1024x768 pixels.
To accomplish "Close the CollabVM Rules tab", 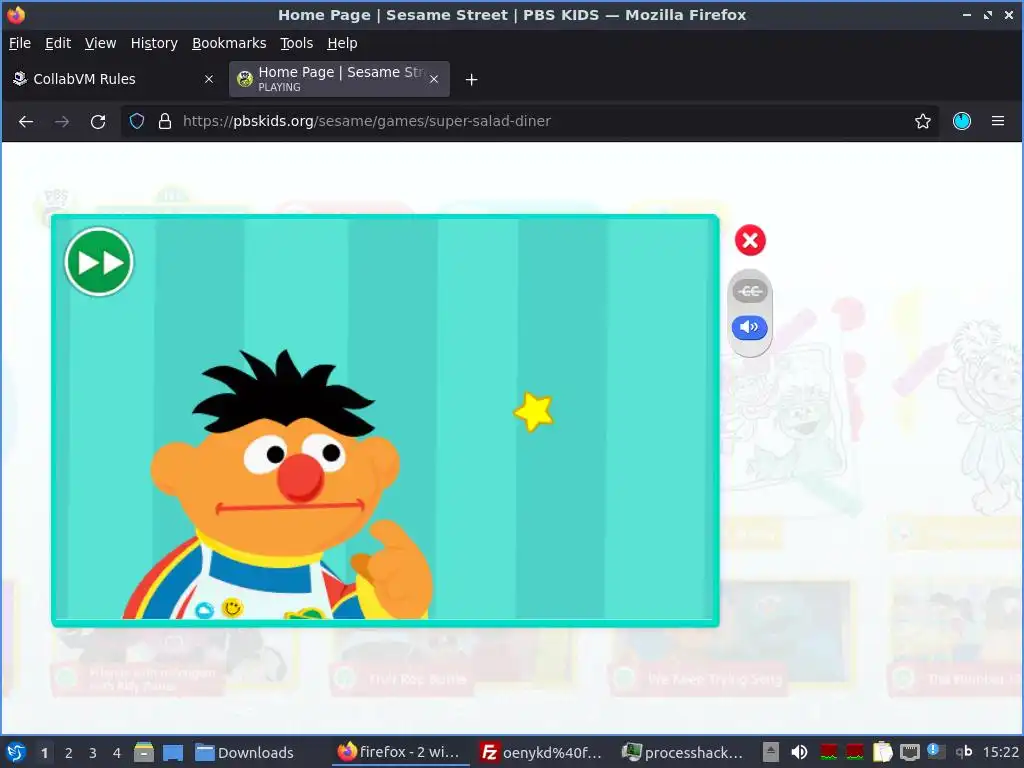I will click(209, 79).
